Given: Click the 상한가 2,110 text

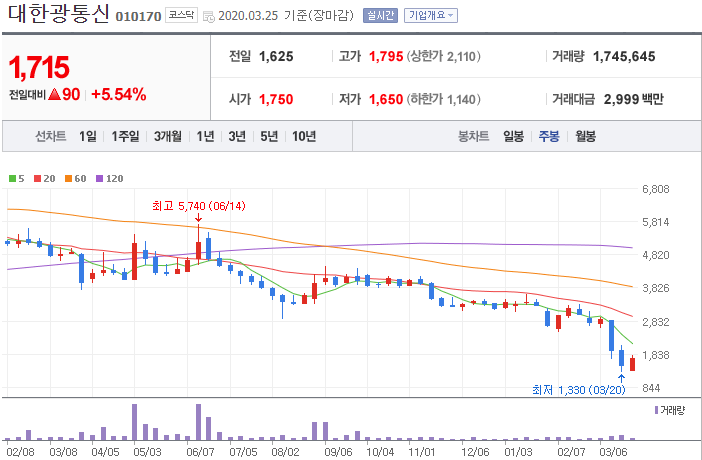Looking at the screenshot, I should (x=443, y=56).
